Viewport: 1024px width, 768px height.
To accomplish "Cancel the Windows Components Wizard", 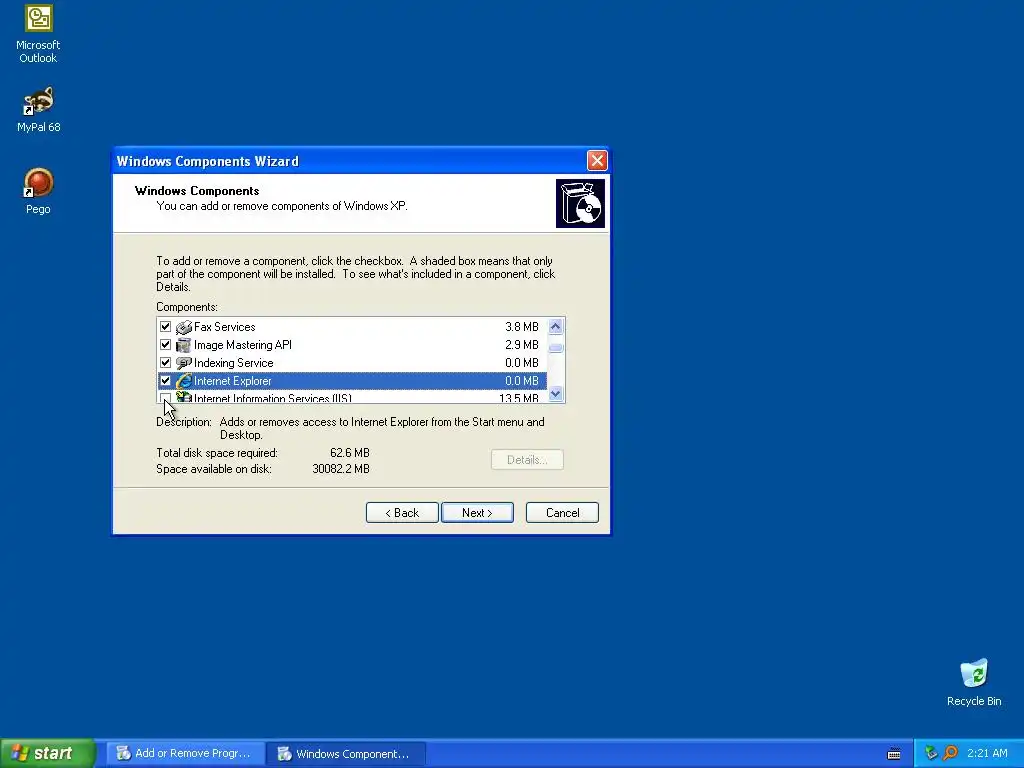I will click(x=562, y=513).
